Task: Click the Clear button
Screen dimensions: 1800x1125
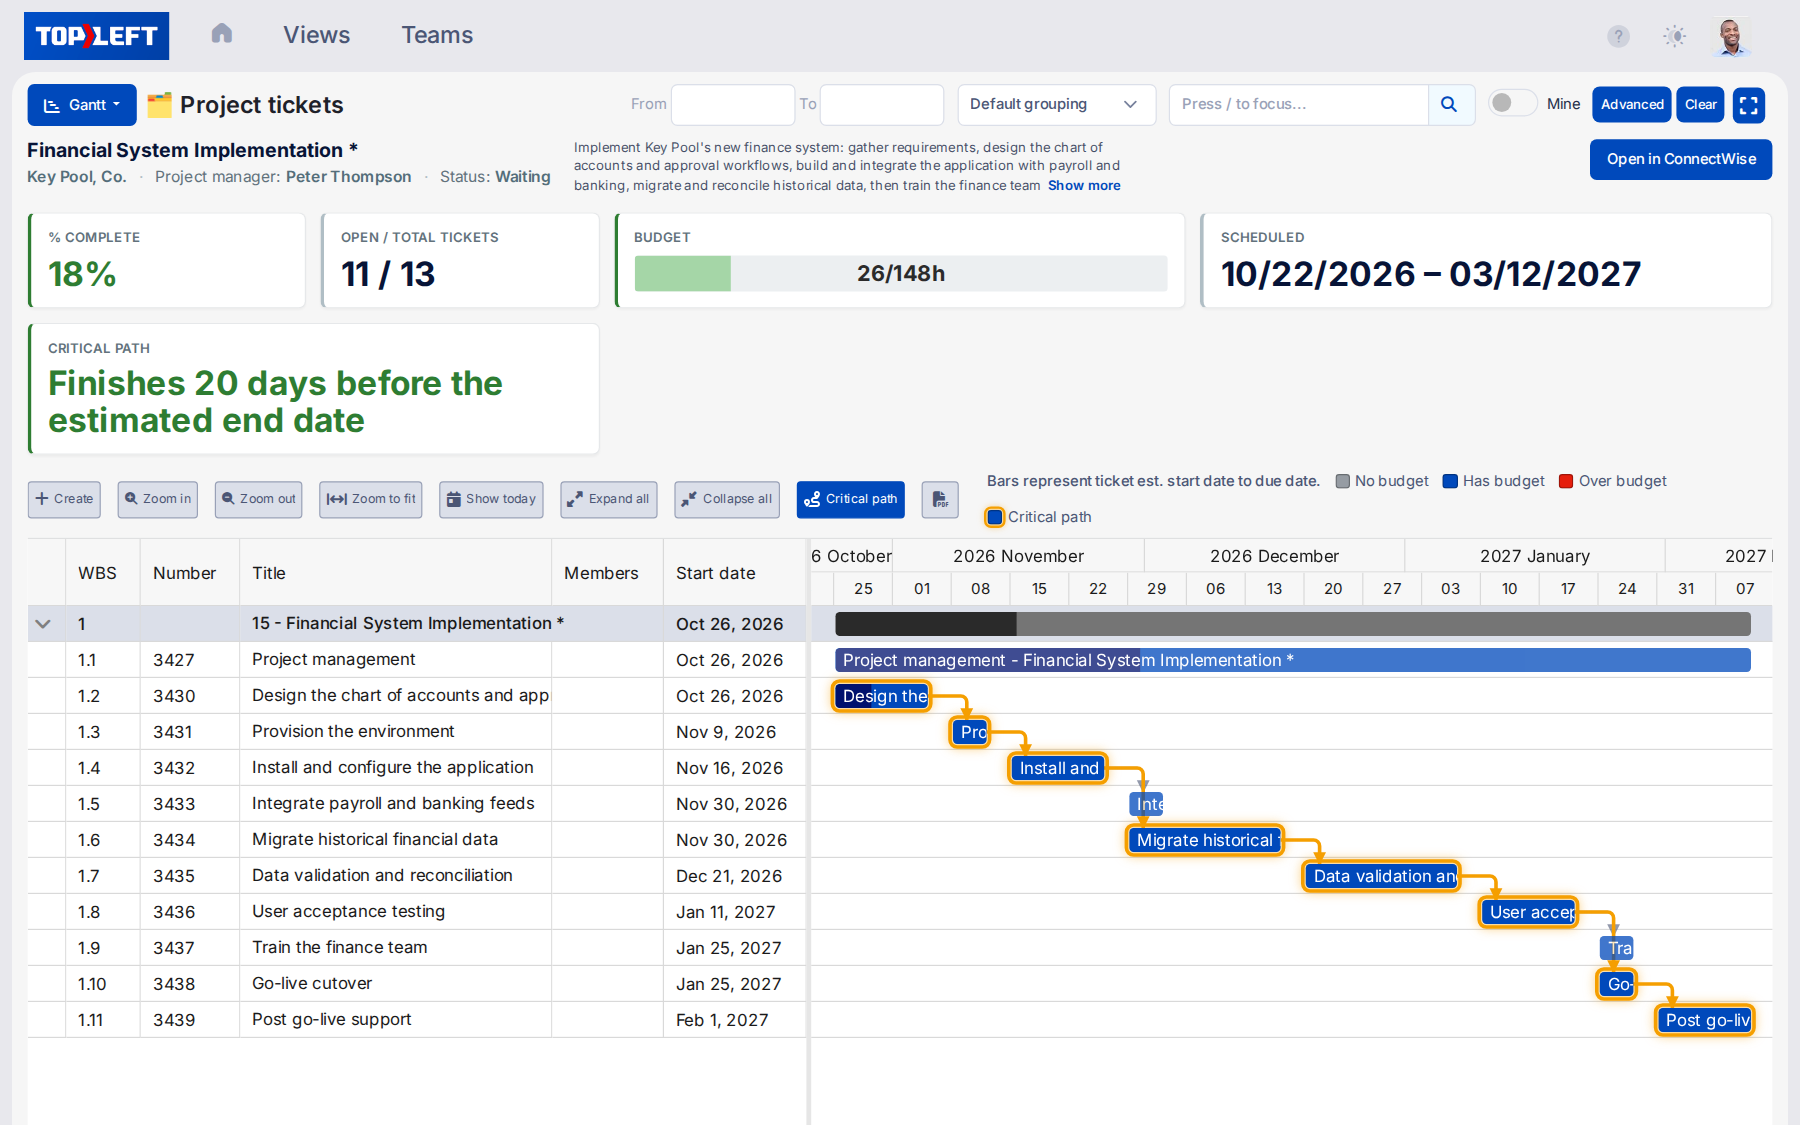Action: 1700,105
